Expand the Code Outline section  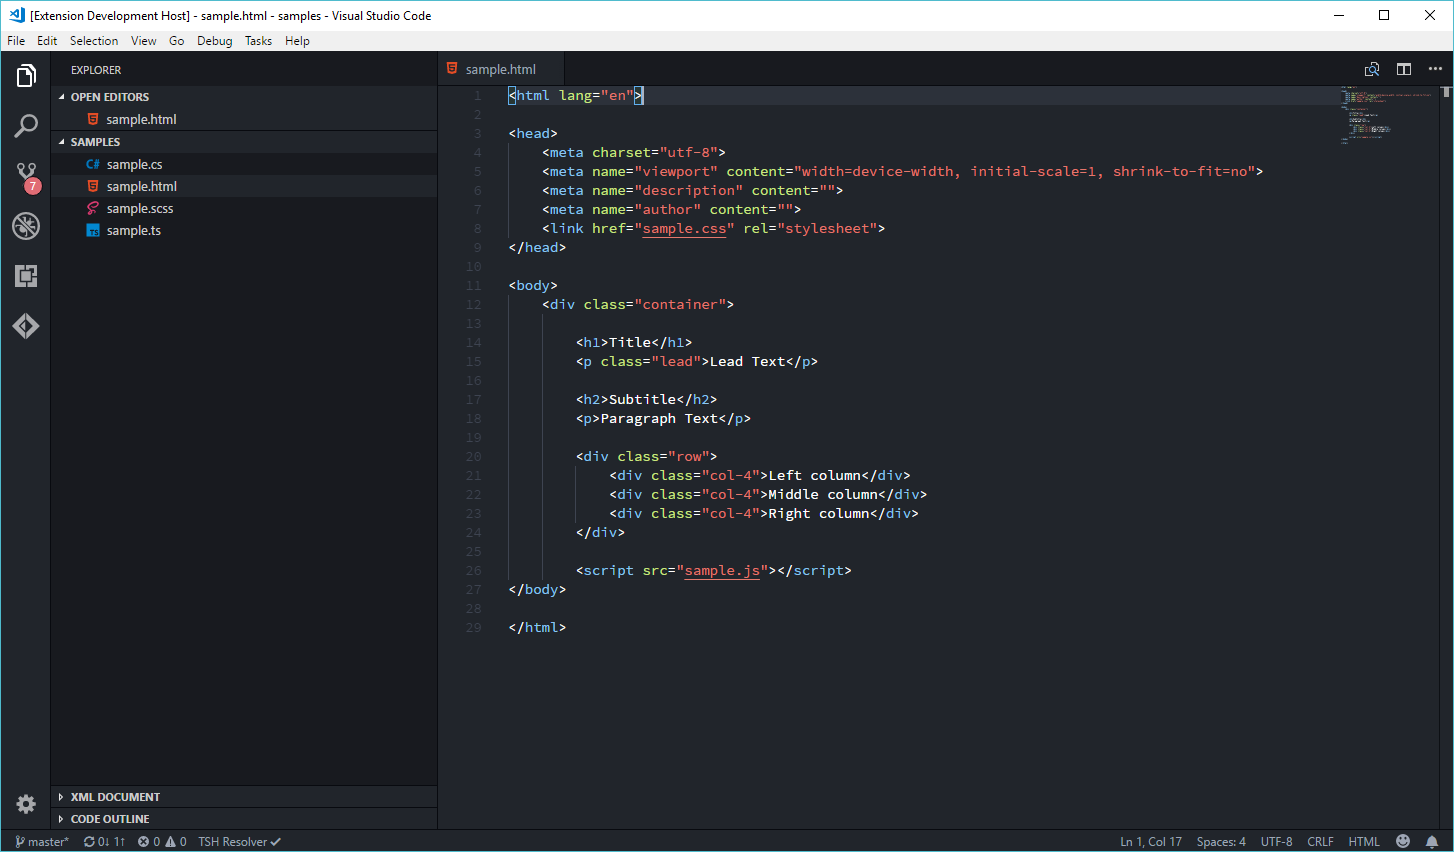244,819
